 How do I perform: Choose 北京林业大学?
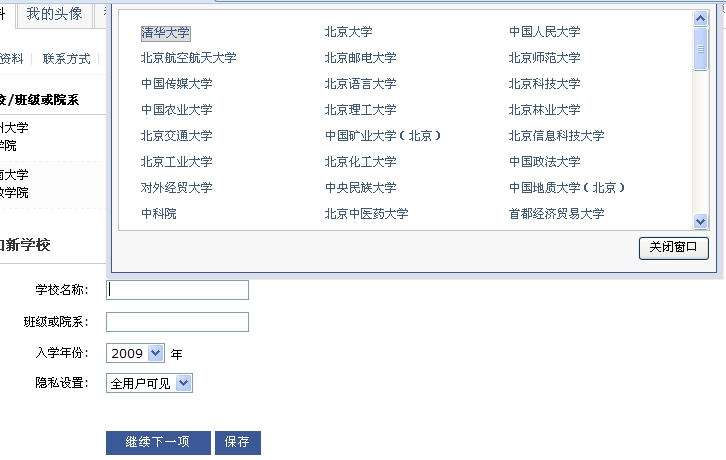point(544,110)
